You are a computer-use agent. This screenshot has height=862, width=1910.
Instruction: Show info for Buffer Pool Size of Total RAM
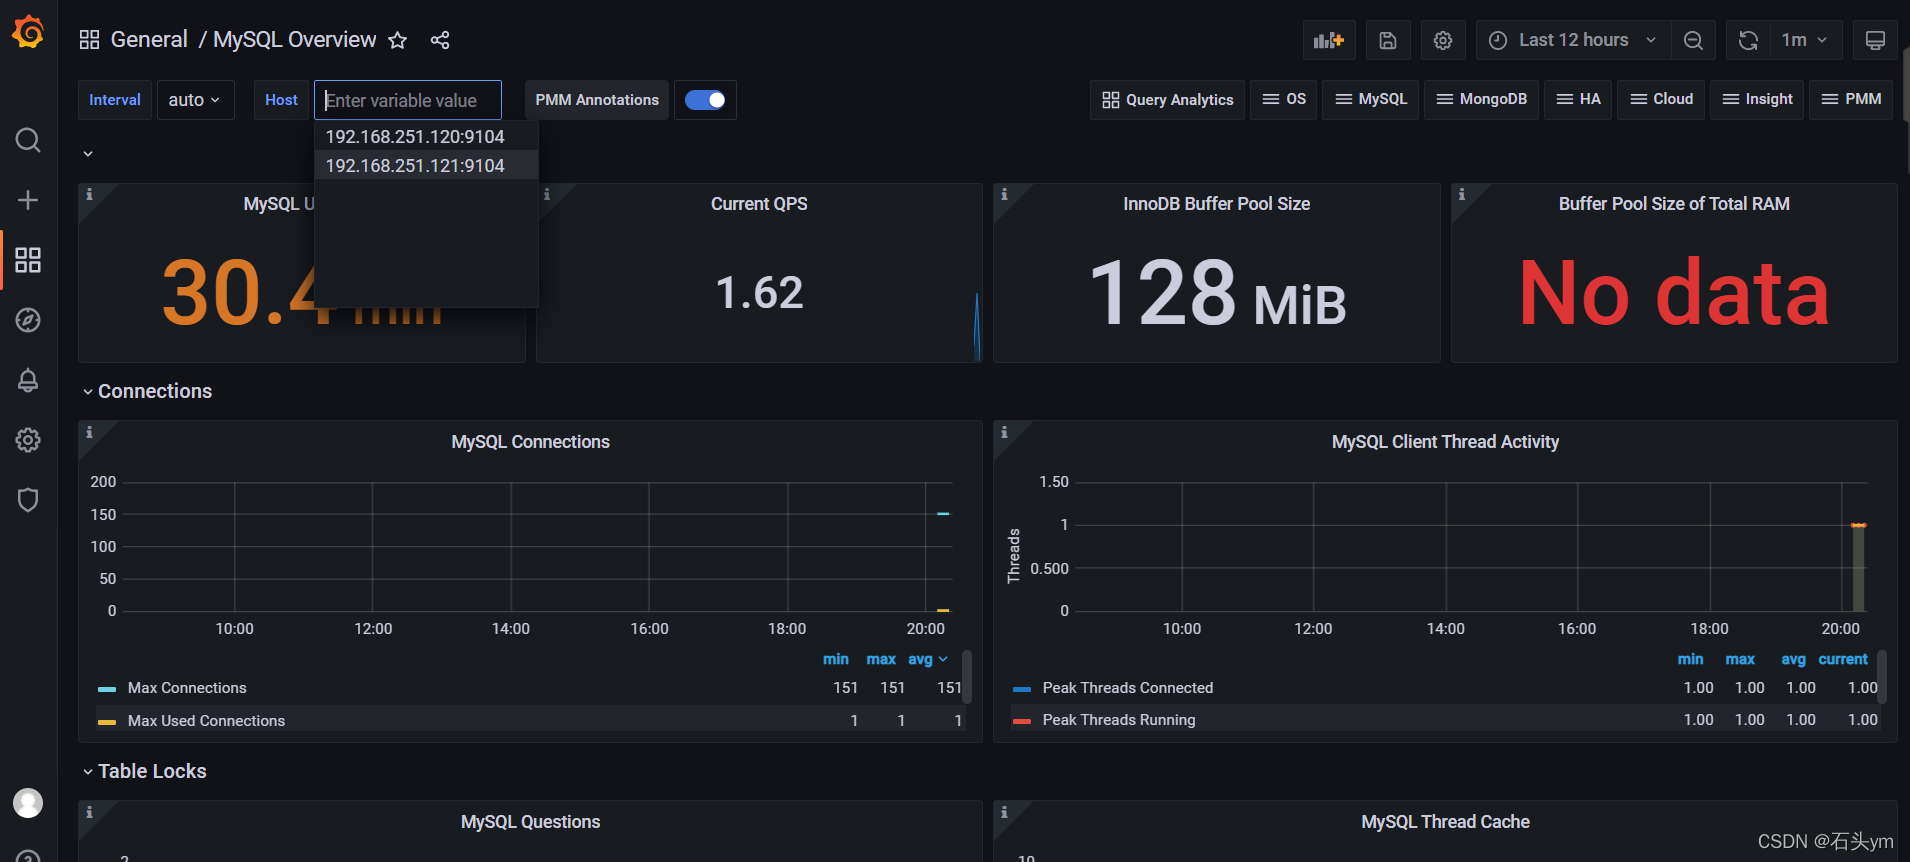tap(1462, 194)
